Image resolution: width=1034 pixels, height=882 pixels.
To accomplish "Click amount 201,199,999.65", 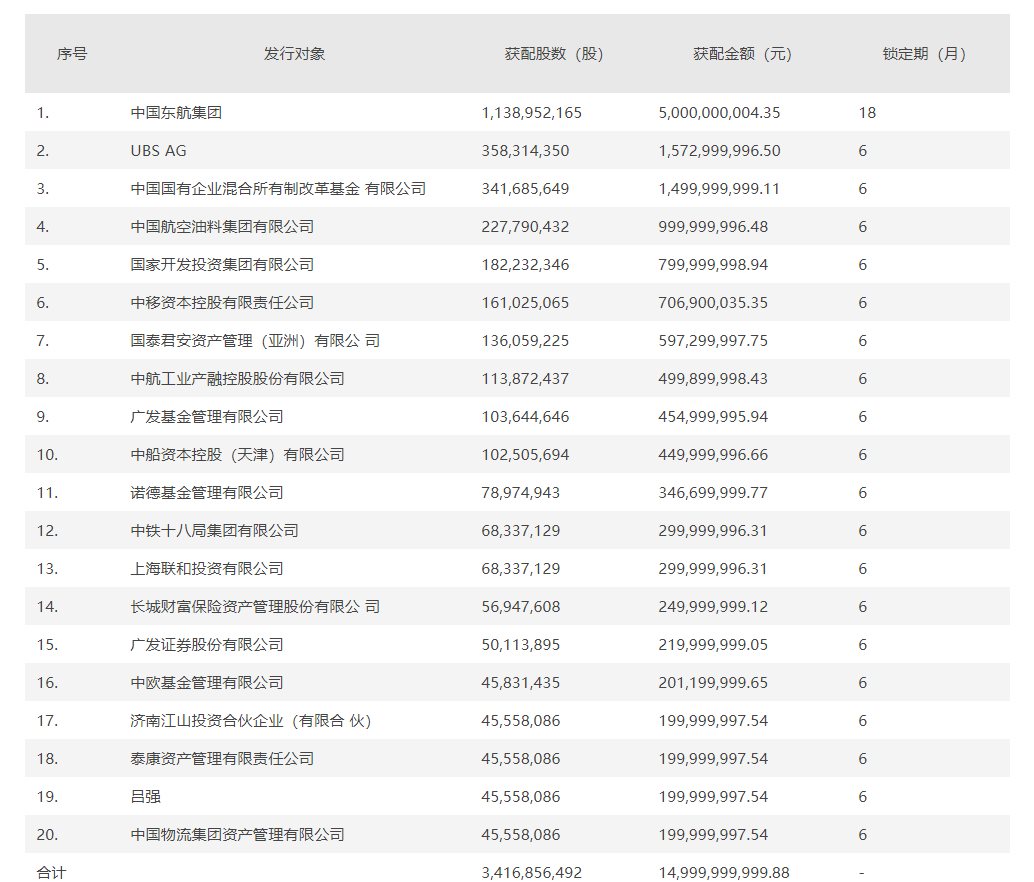I will pos(713,683).
